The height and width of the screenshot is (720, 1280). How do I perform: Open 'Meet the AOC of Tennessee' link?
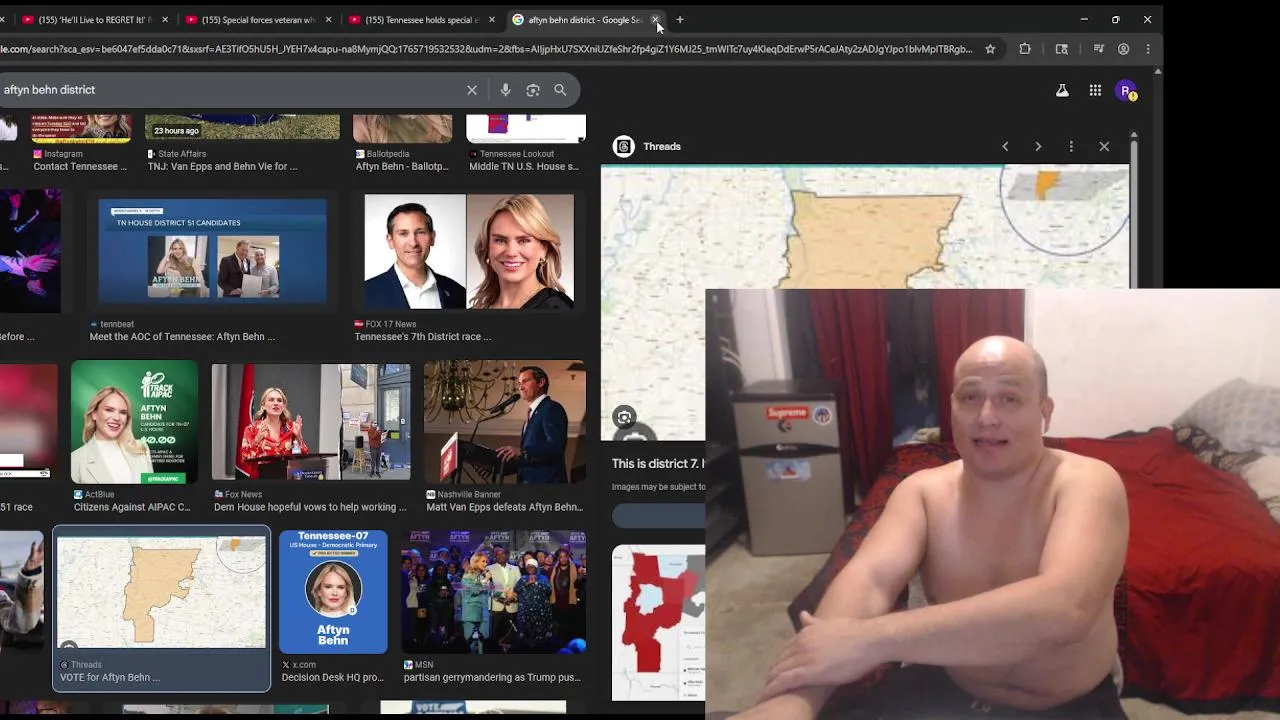click(x=182, y=337)
